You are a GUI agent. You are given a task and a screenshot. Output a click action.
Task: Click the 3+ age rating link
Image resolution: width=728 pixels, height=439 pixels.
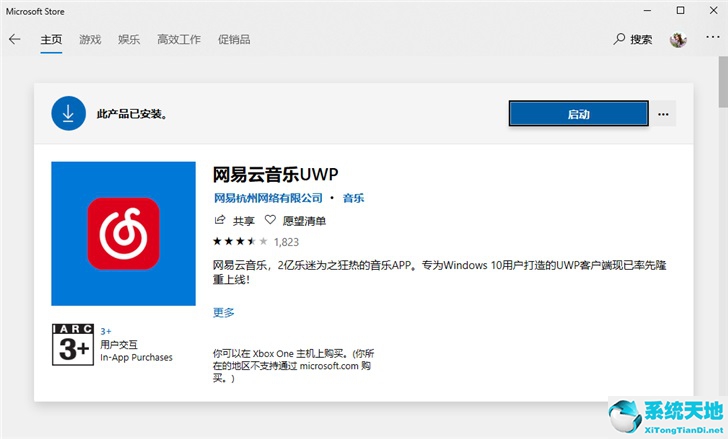(x=106, y=331)
